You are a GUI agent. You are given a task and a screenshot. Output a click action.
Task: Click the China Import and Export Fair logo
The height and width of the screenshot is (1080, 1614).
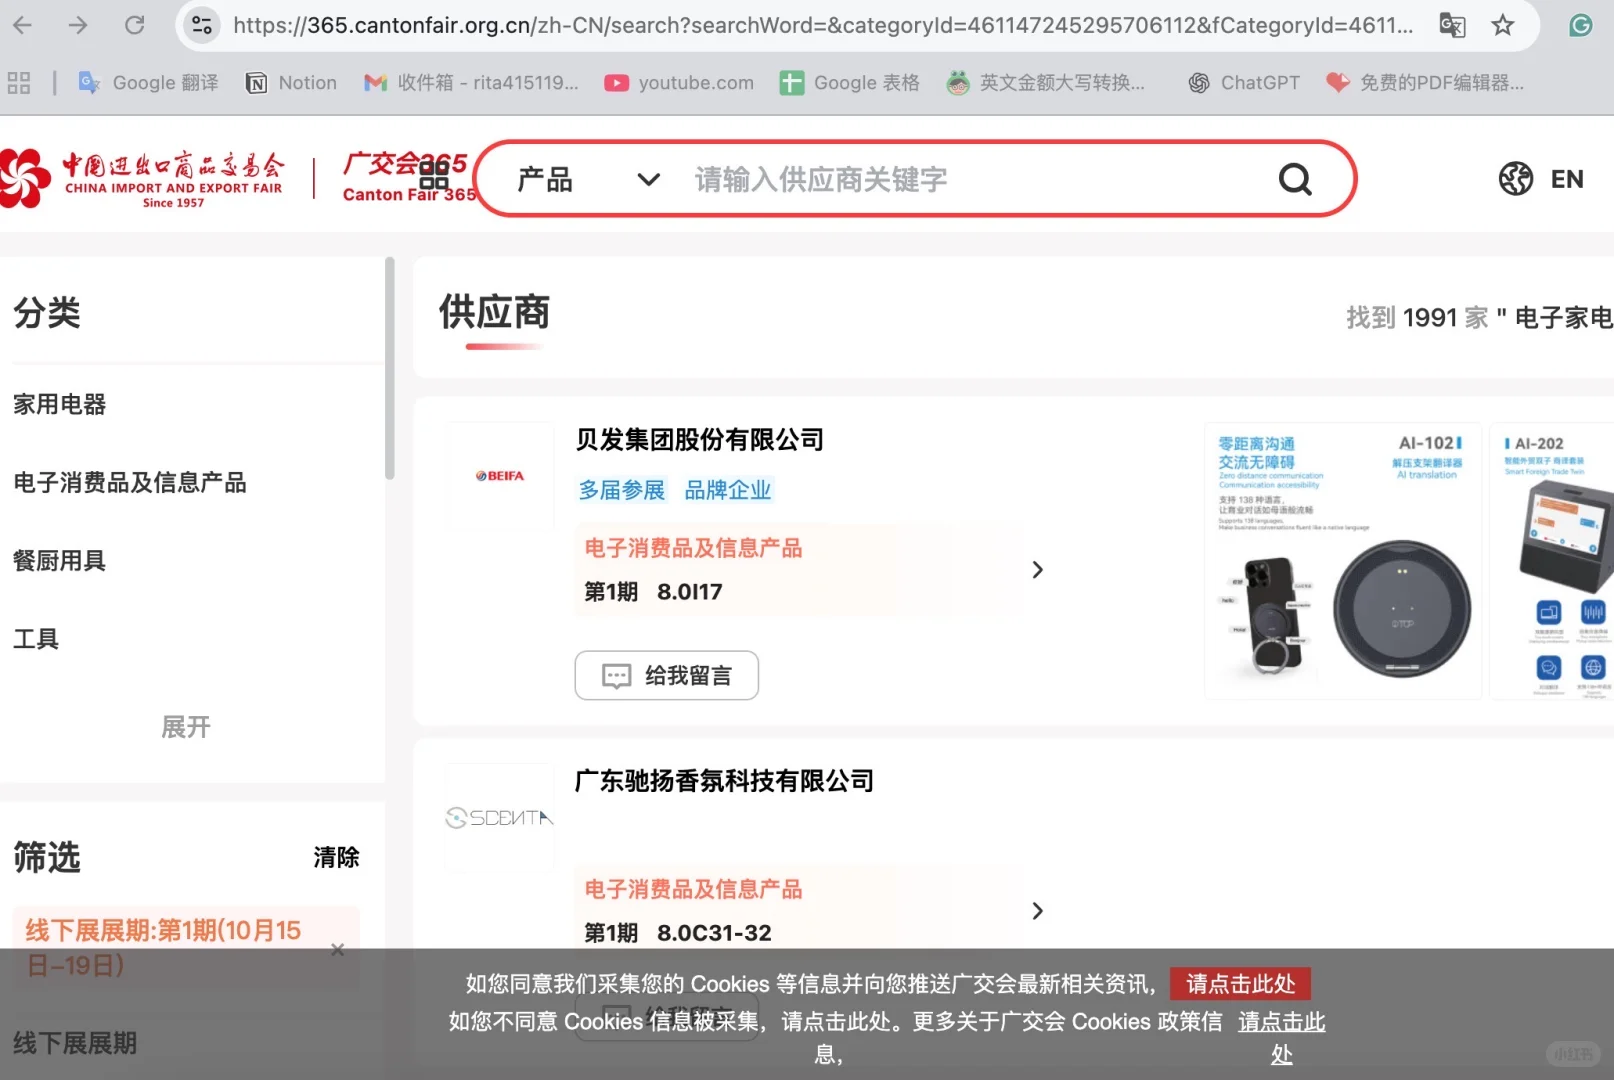click(x=143, y=179)
